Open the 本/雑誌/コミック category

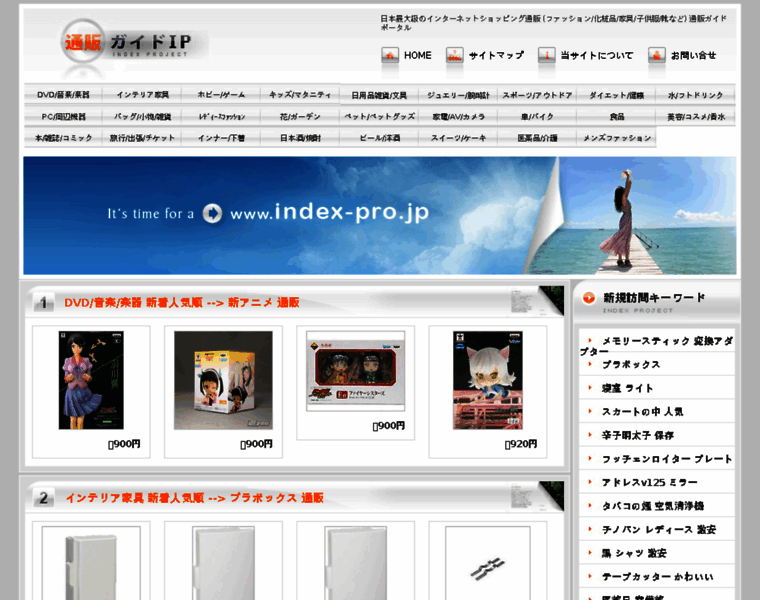point(63,138)
